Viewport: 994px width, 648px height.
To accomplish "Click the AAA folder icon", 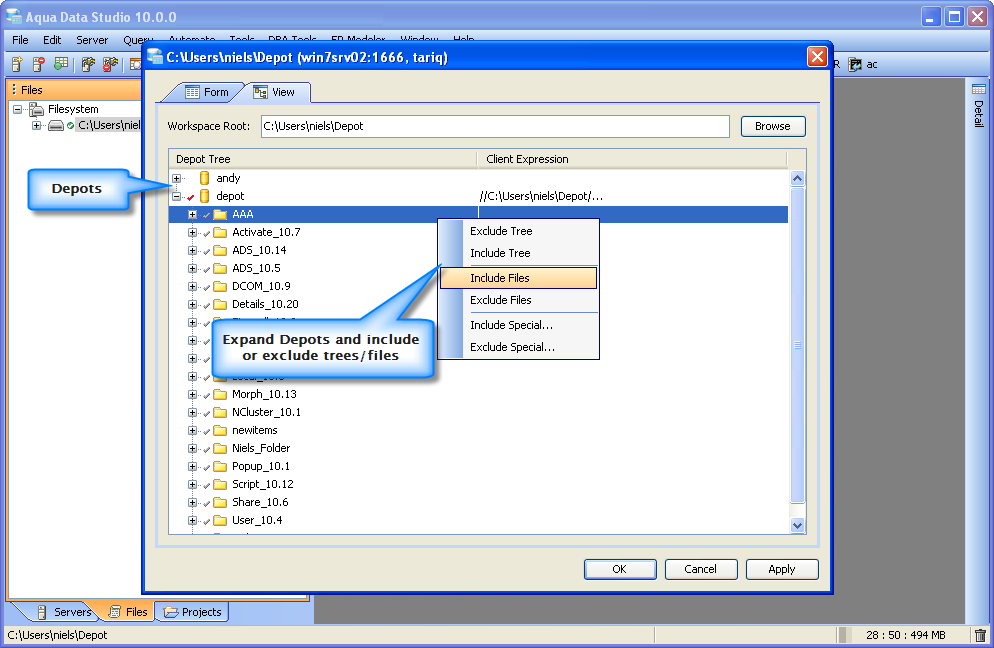I will click(220, 214).
